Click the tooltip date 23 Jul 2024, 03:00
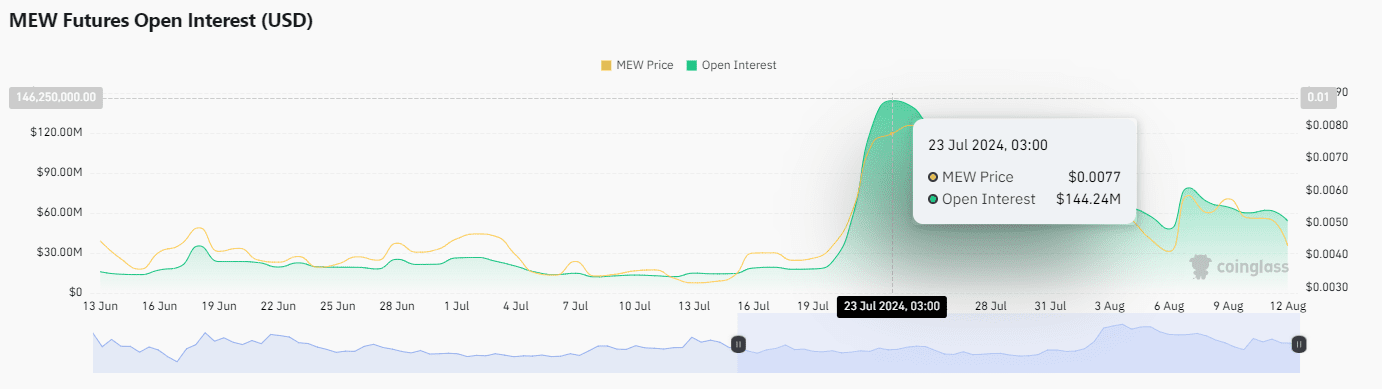 coord(988,145)
